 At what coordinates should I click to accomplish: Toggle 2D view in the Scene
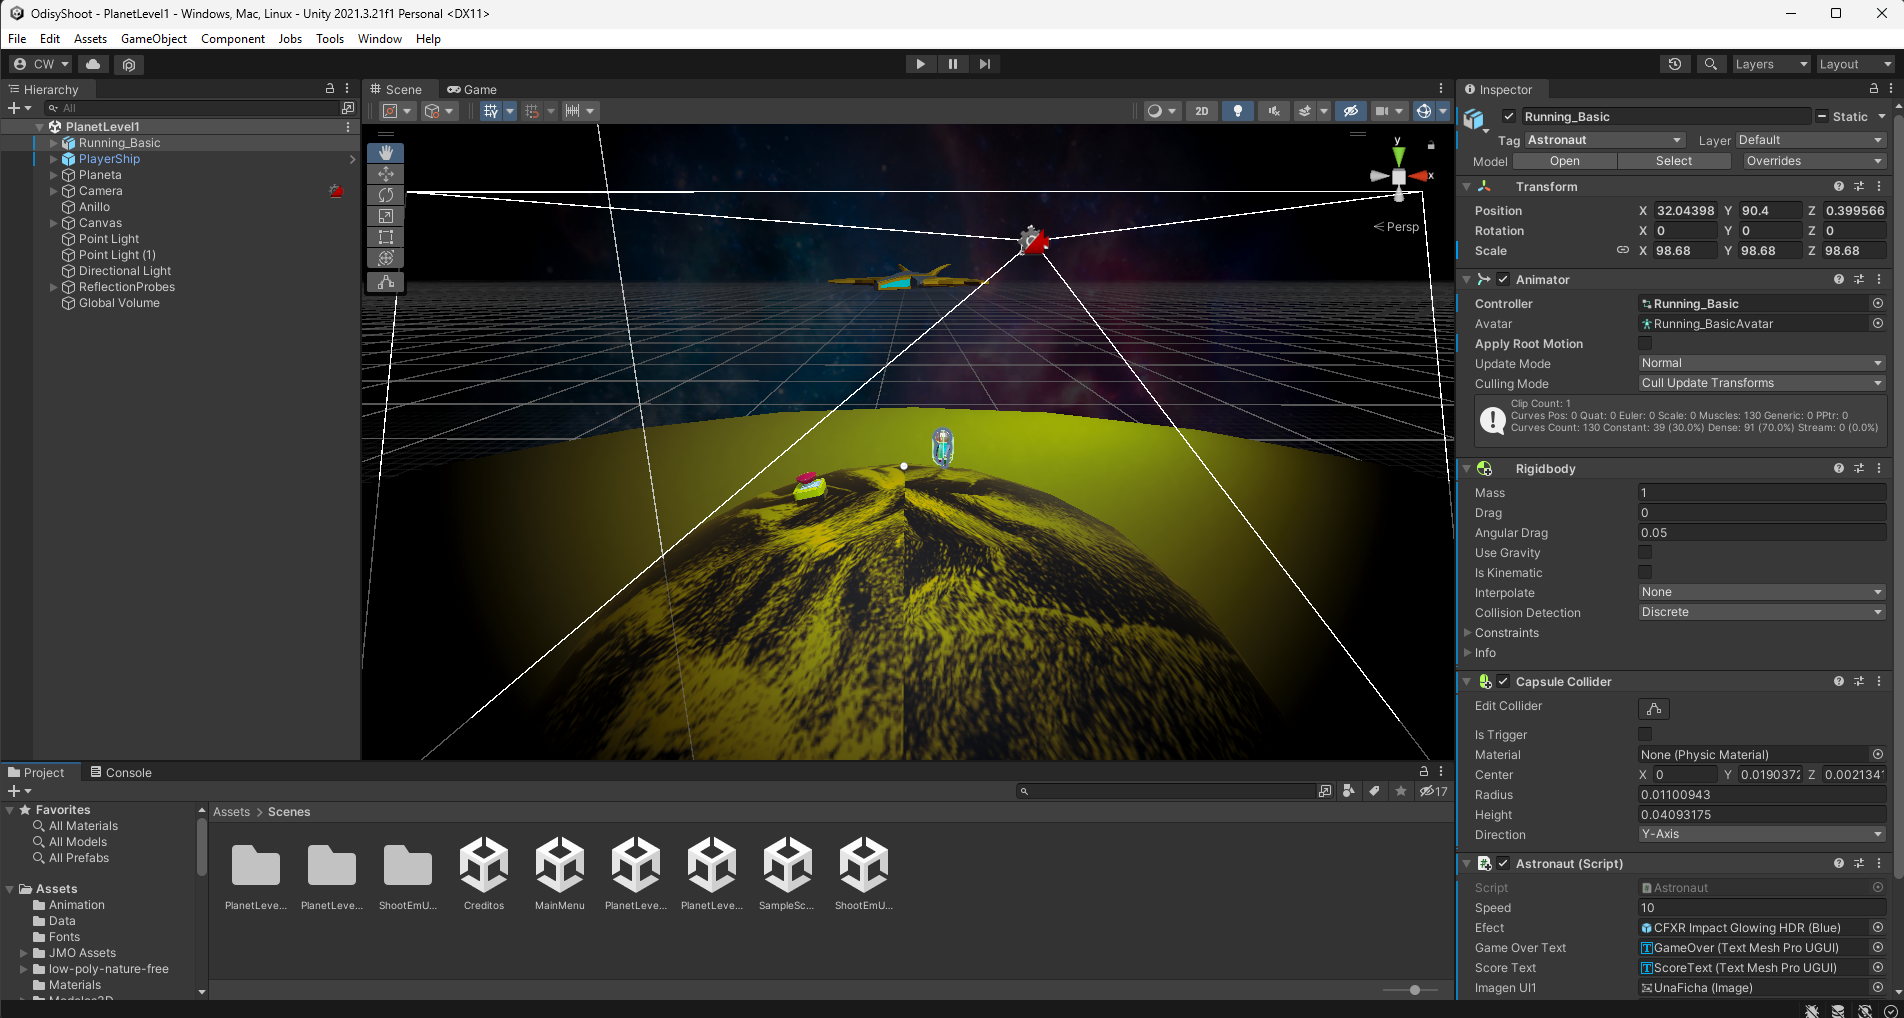[1202, 111]
